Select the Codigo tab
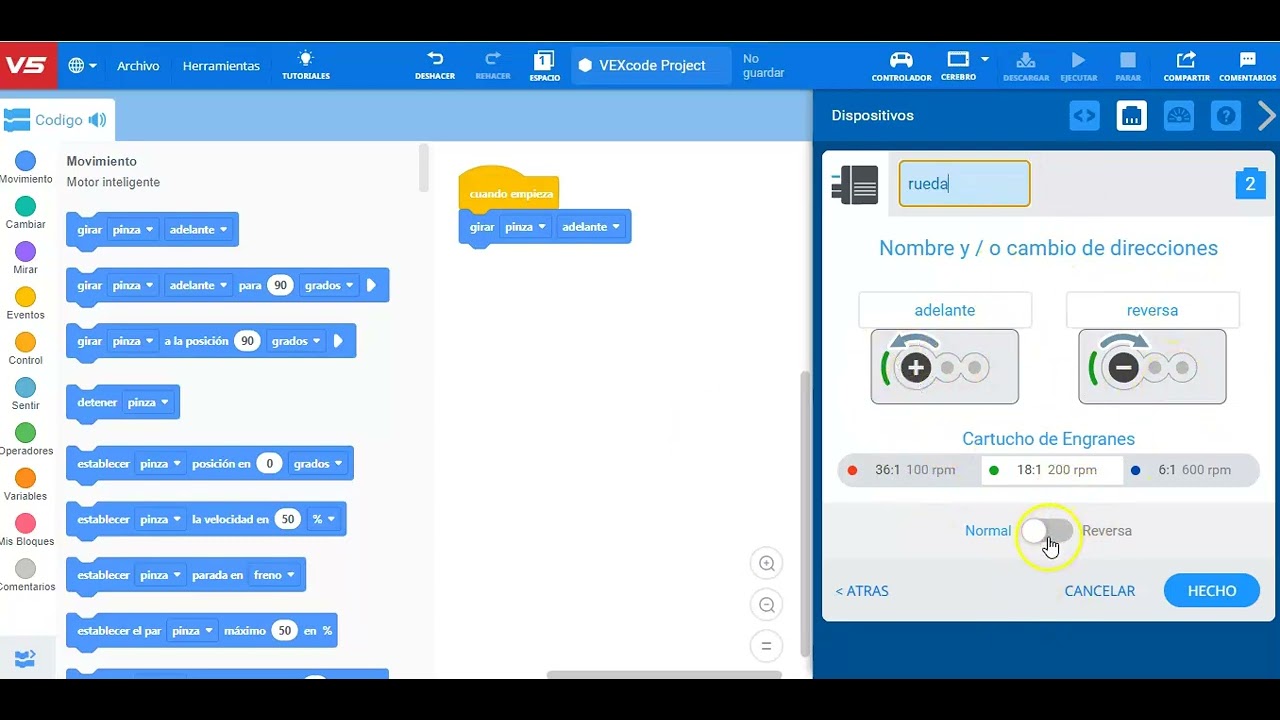 click(x=57, y=120)
